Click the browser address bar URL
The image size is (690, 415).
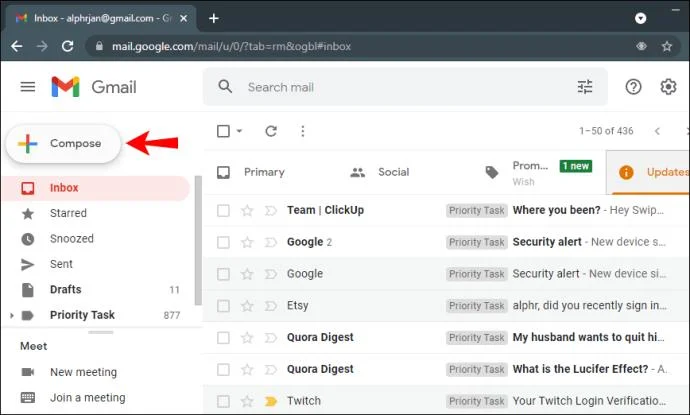(231, 46)
